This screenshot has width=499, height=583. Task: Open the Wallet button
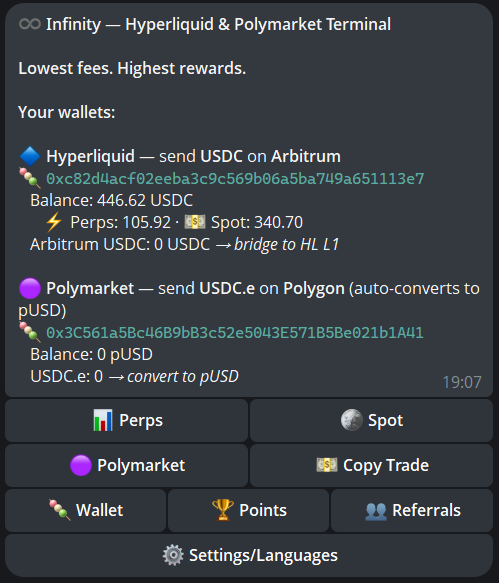[x=86, y=510]
